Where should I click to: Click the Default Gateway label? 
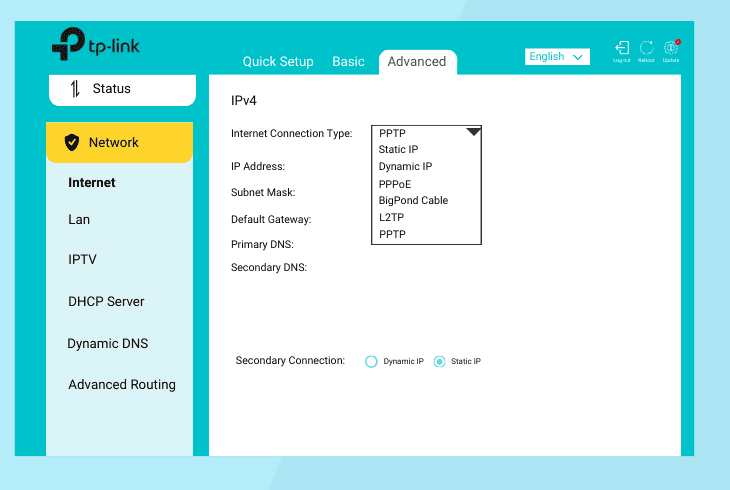[x=271, y=219]
